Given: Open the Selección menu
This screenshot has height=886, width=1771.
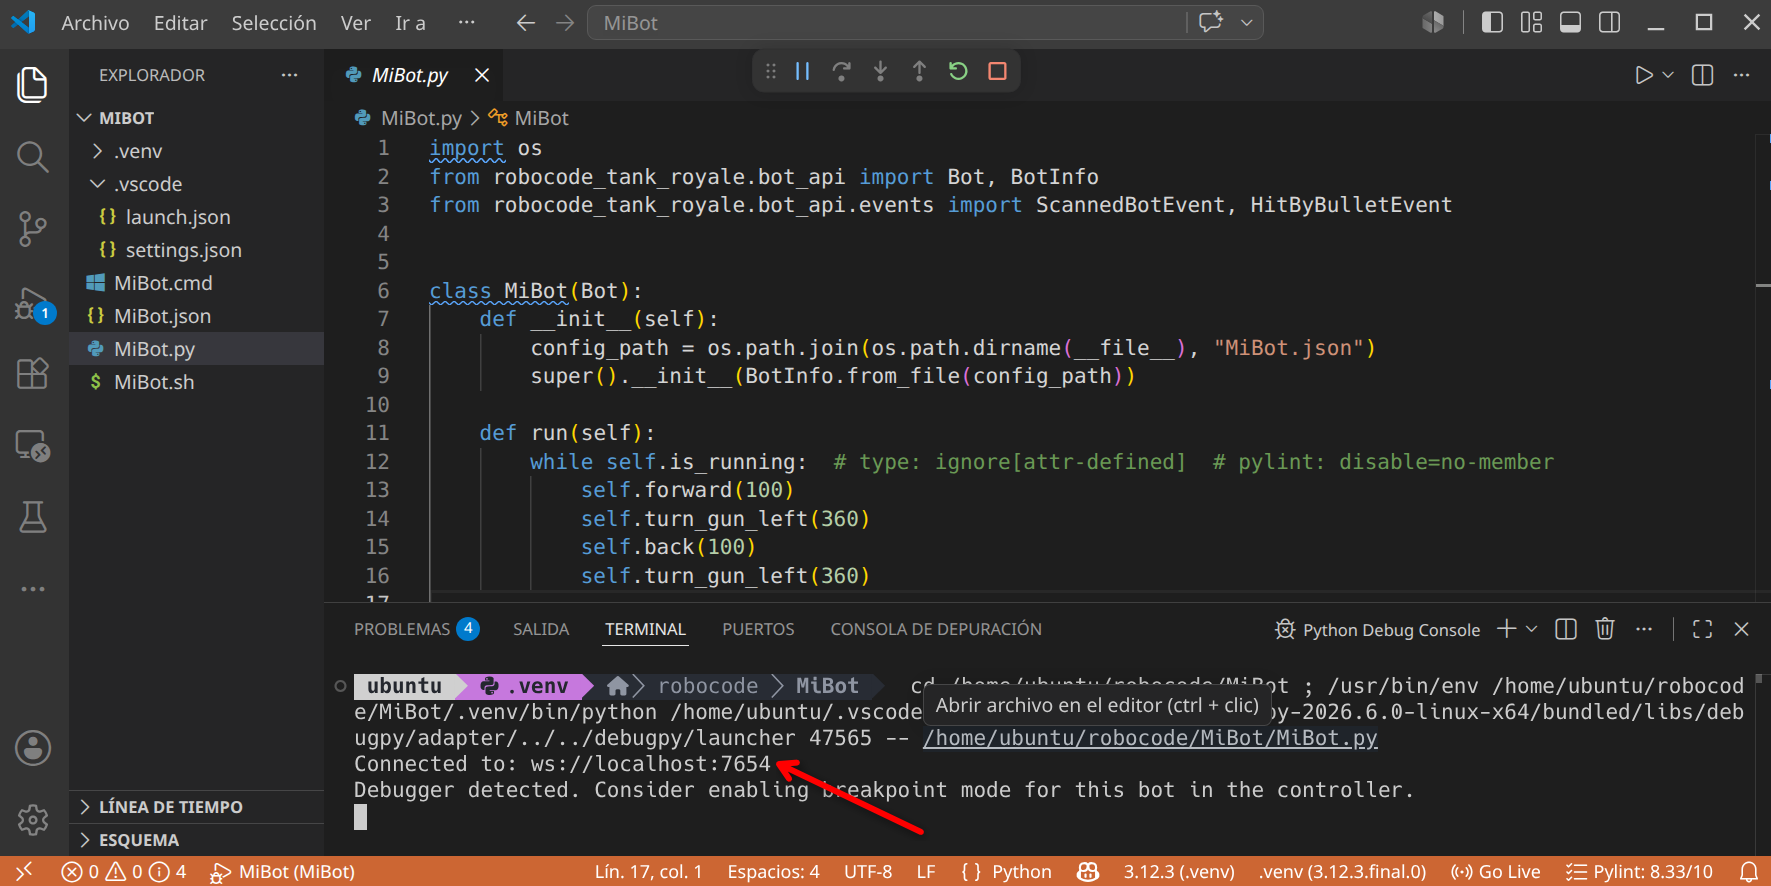Looking at the screenshot, I should click(x=274, y=22).
